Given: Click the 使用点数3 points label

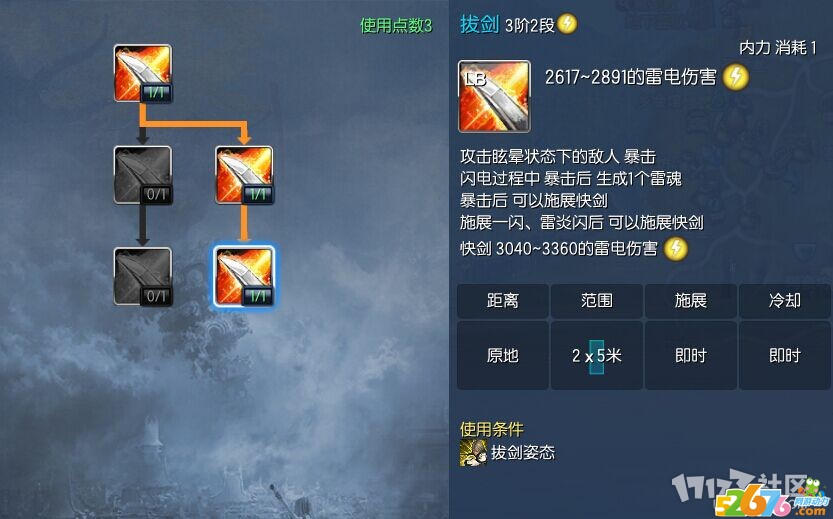Looking at the screenshot, I should pos(396,25).
